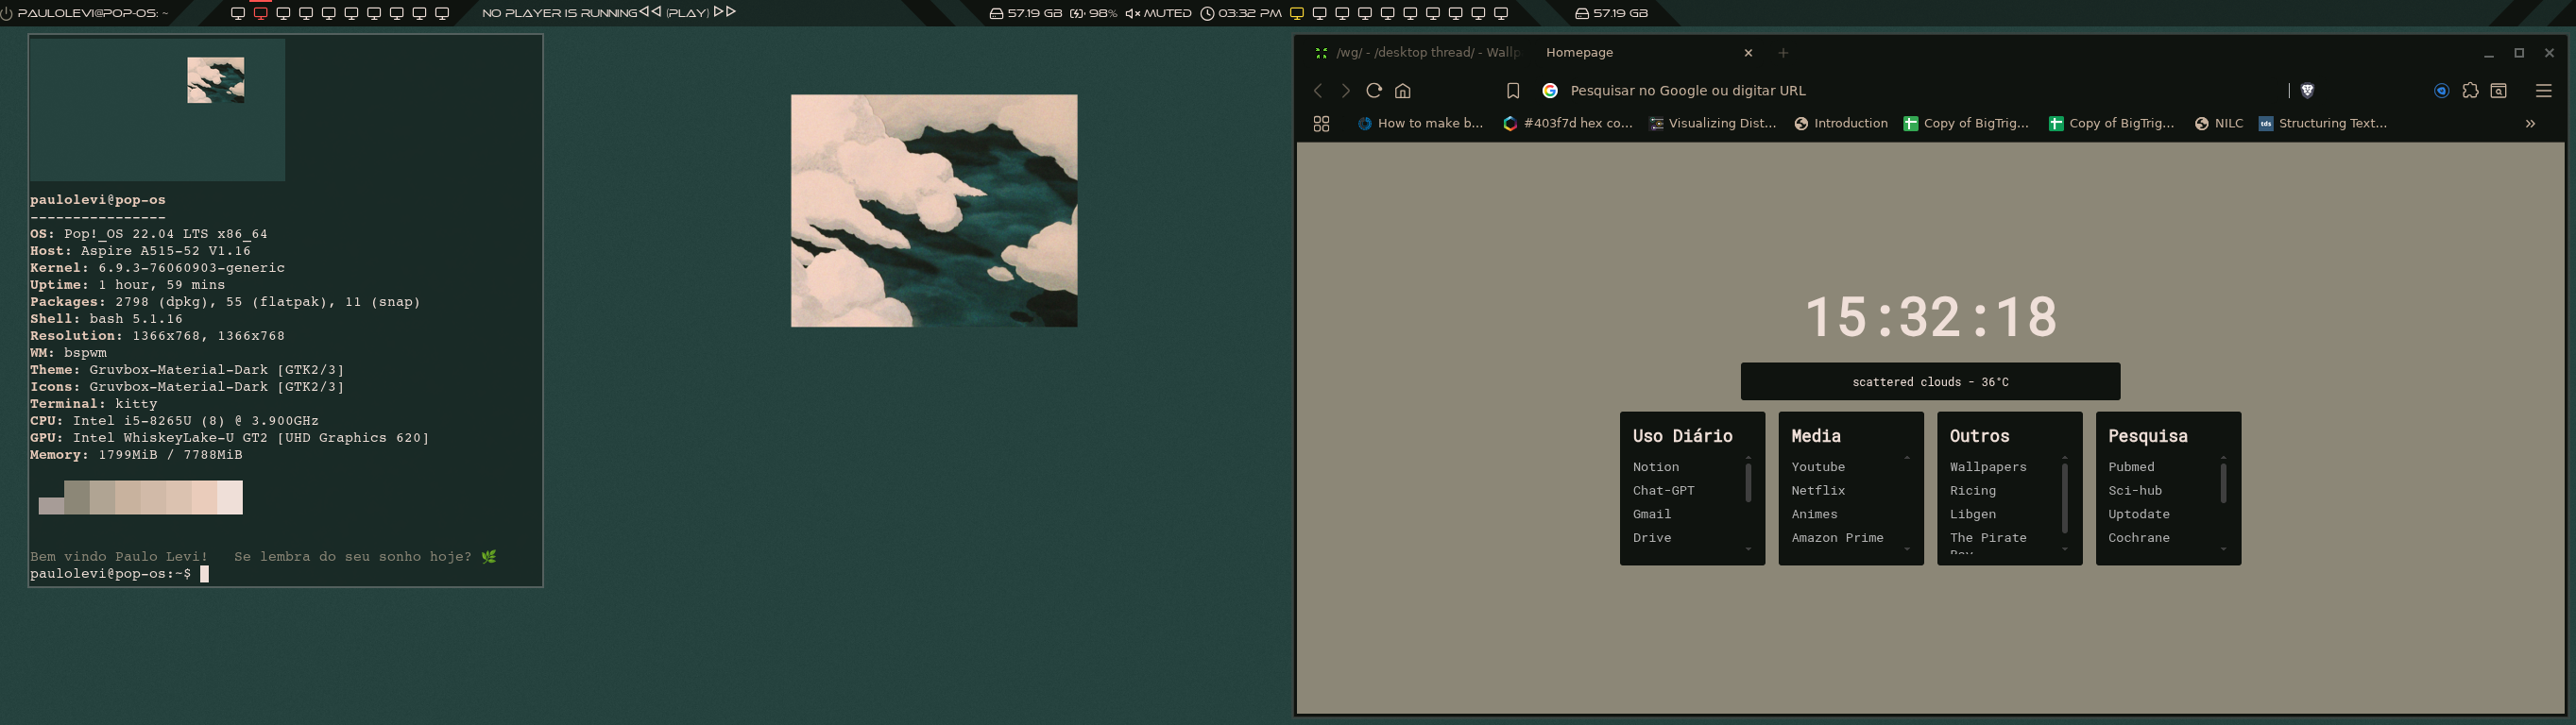Open a new tab with the plus button
2576x725 pixels.
tap(1783, 53)
